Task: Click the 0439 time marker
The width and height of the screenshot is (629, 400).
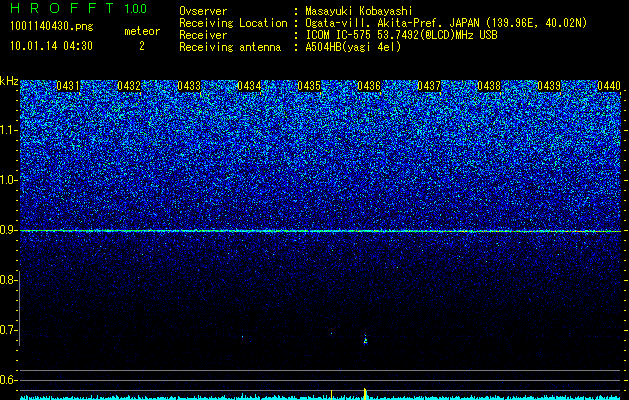Action: coord(549,86)
